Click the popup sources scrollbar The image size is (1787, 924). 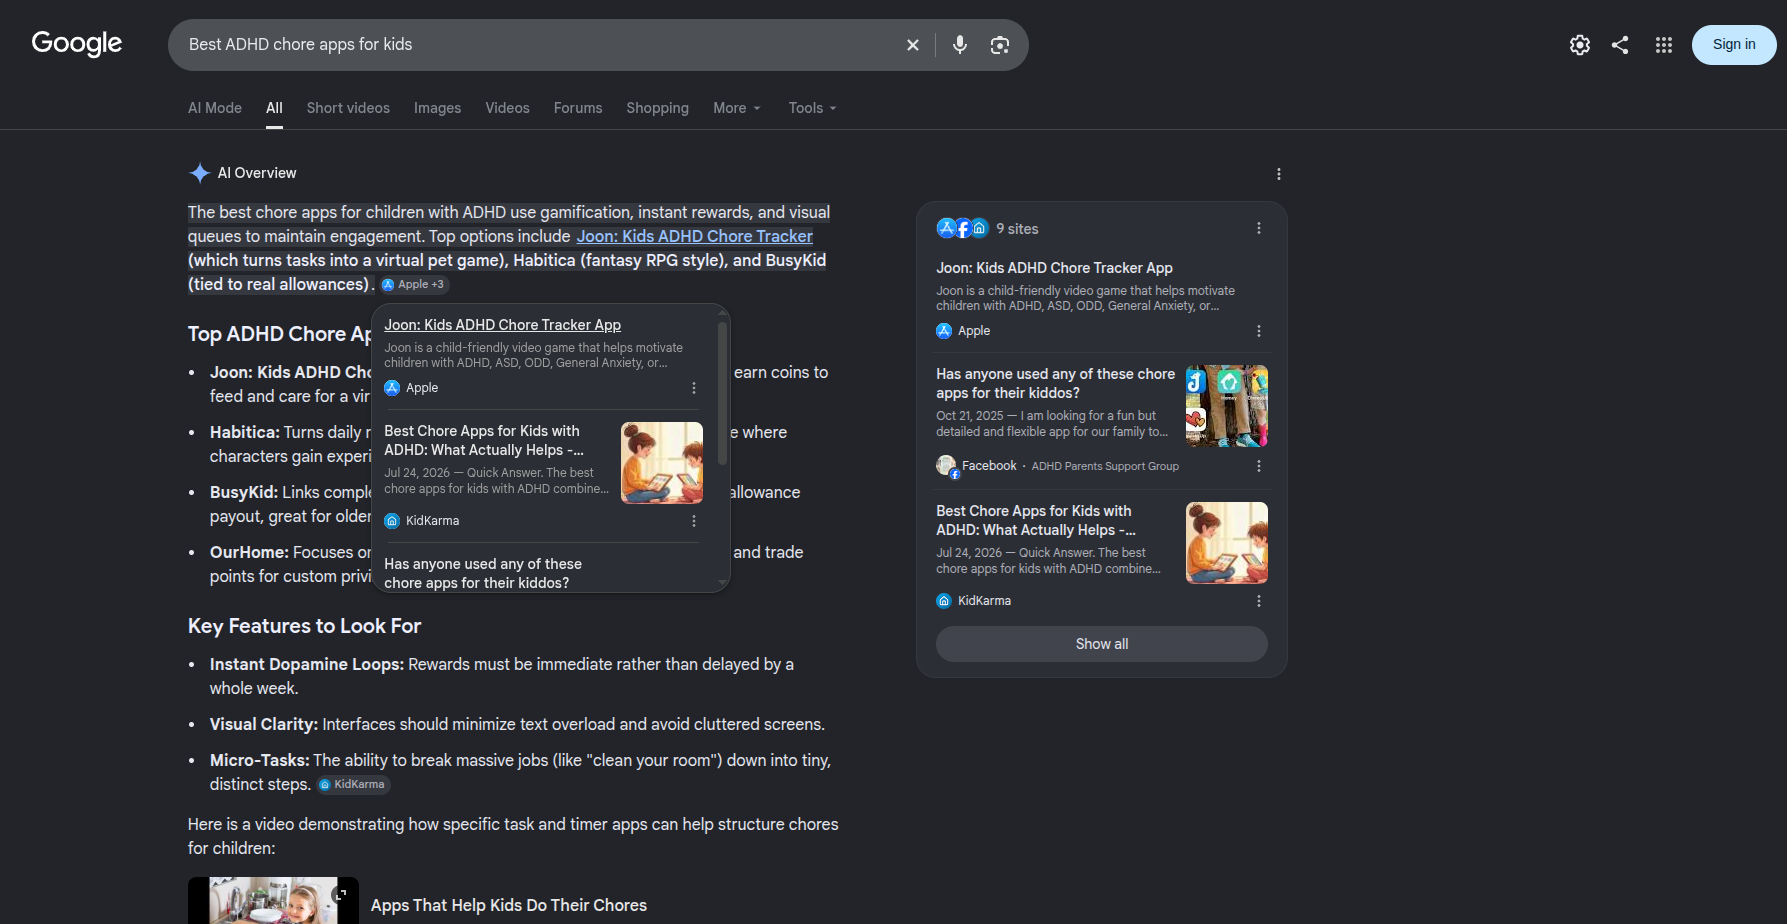(723, 394)
